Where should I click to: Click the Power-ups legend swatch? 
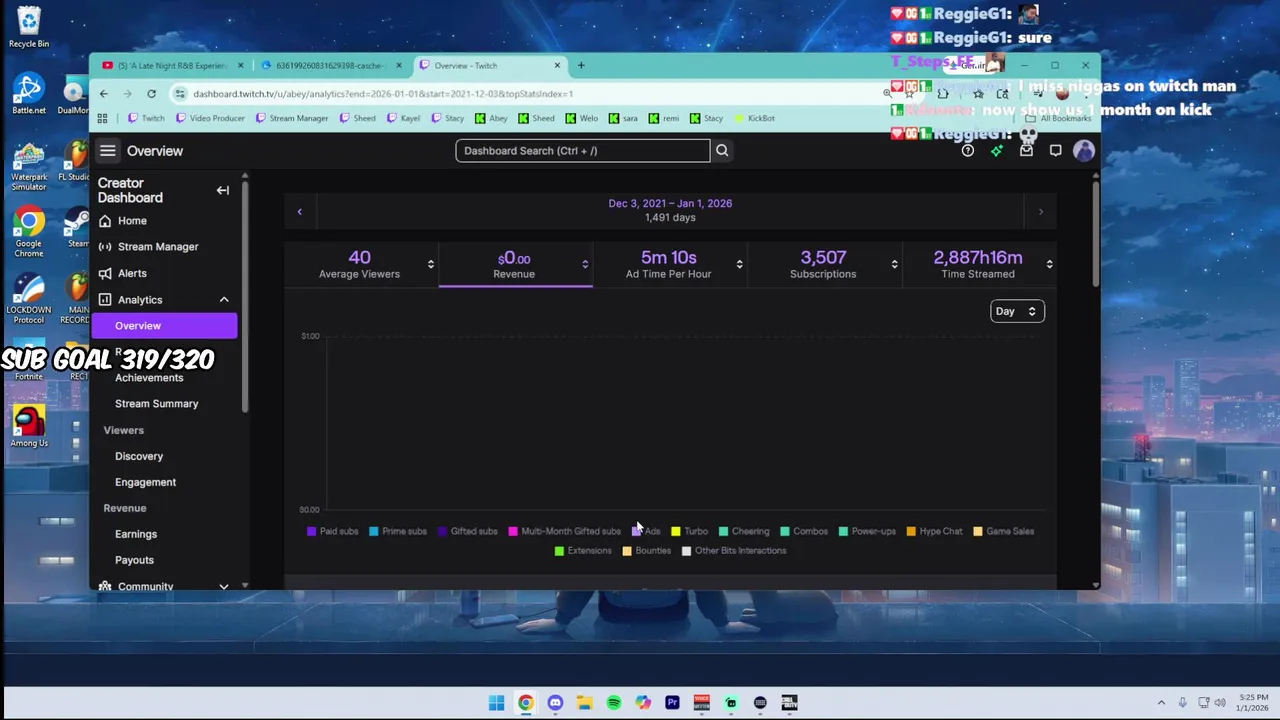pyautogui.click(x=843, y=531)
